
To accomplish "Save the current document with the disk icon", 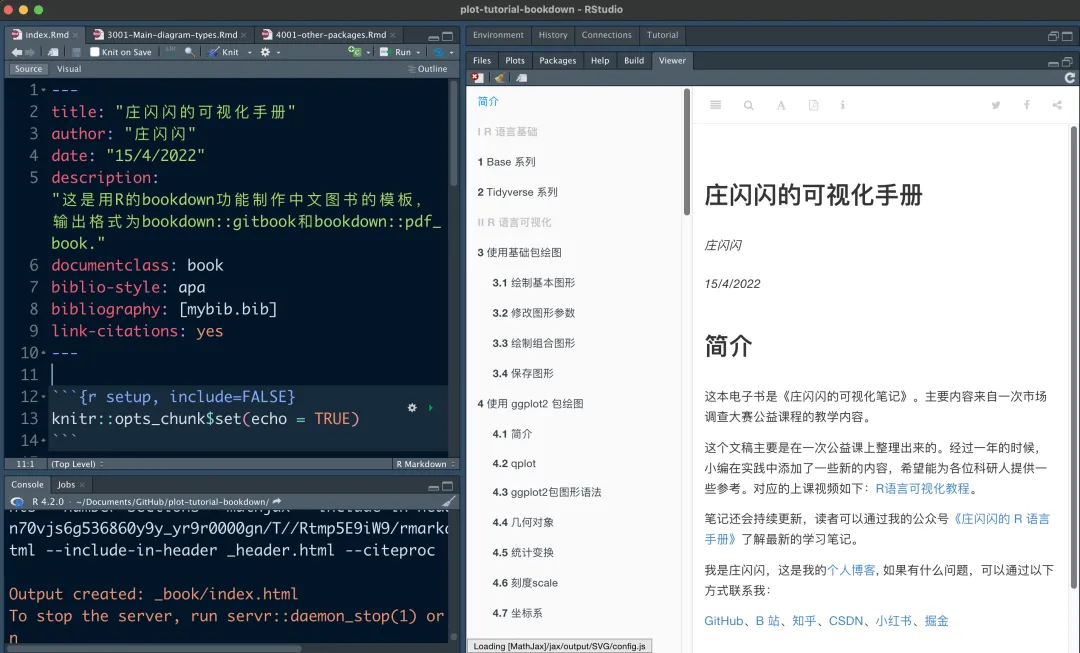I will pos(76,52).
